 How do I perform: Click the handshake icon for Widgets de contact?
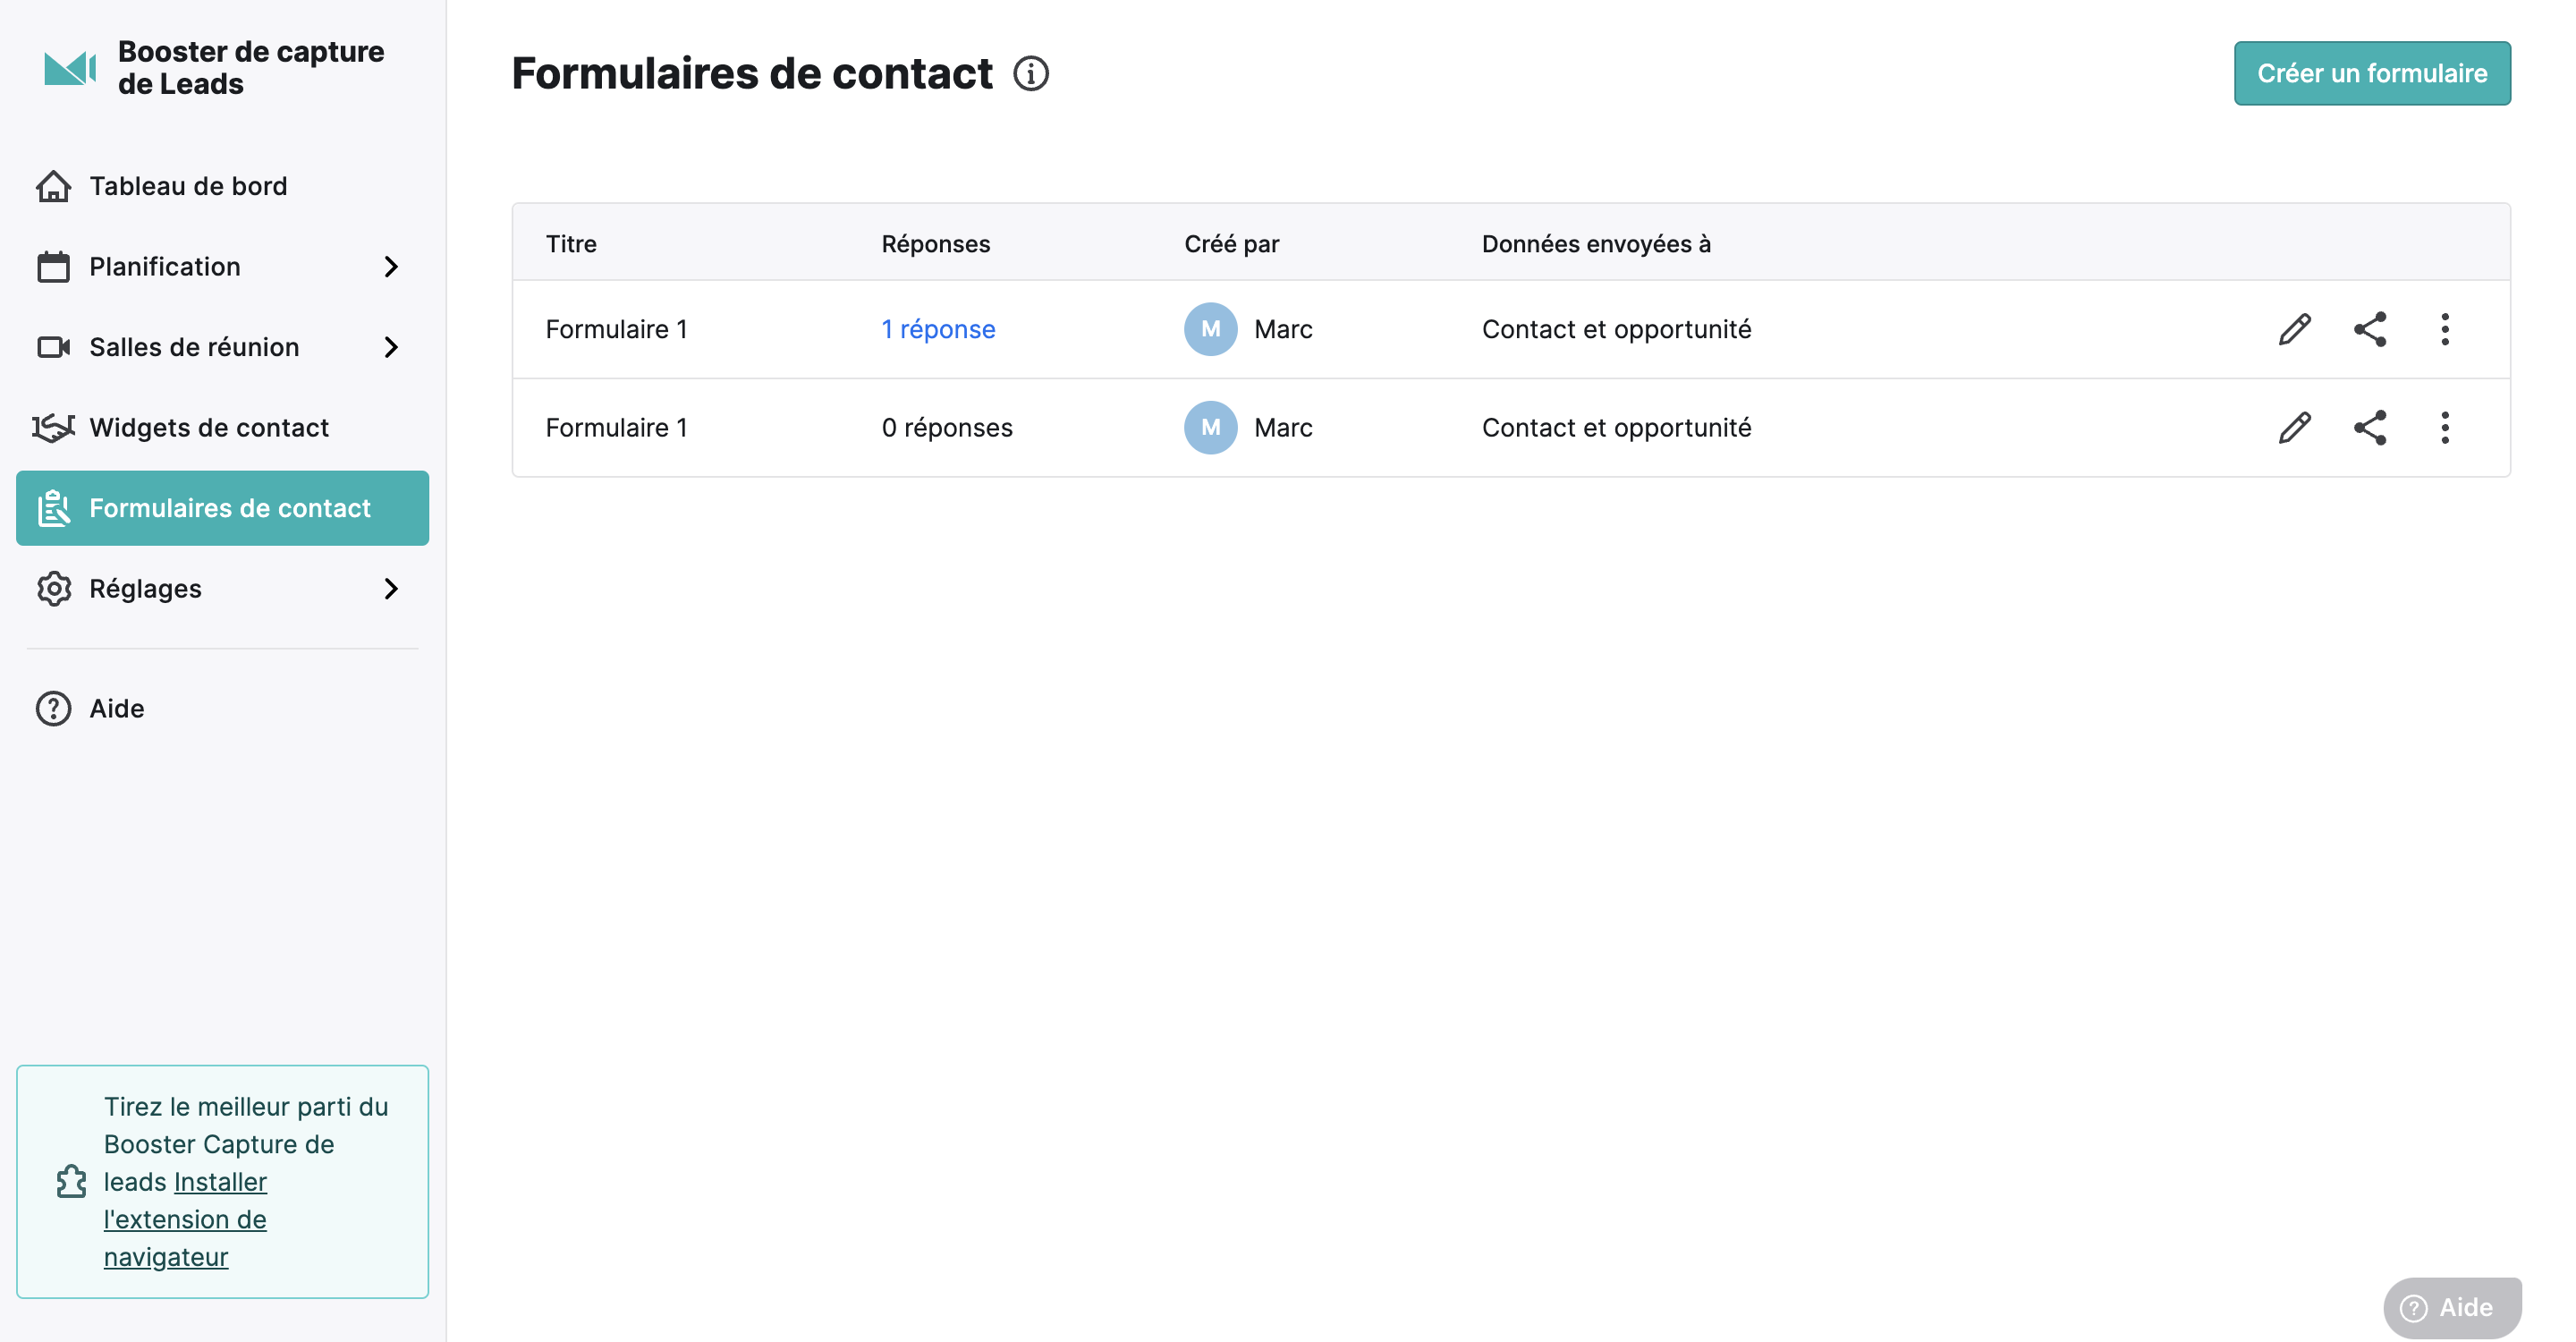pyautogui.click(x=53, y=427)
